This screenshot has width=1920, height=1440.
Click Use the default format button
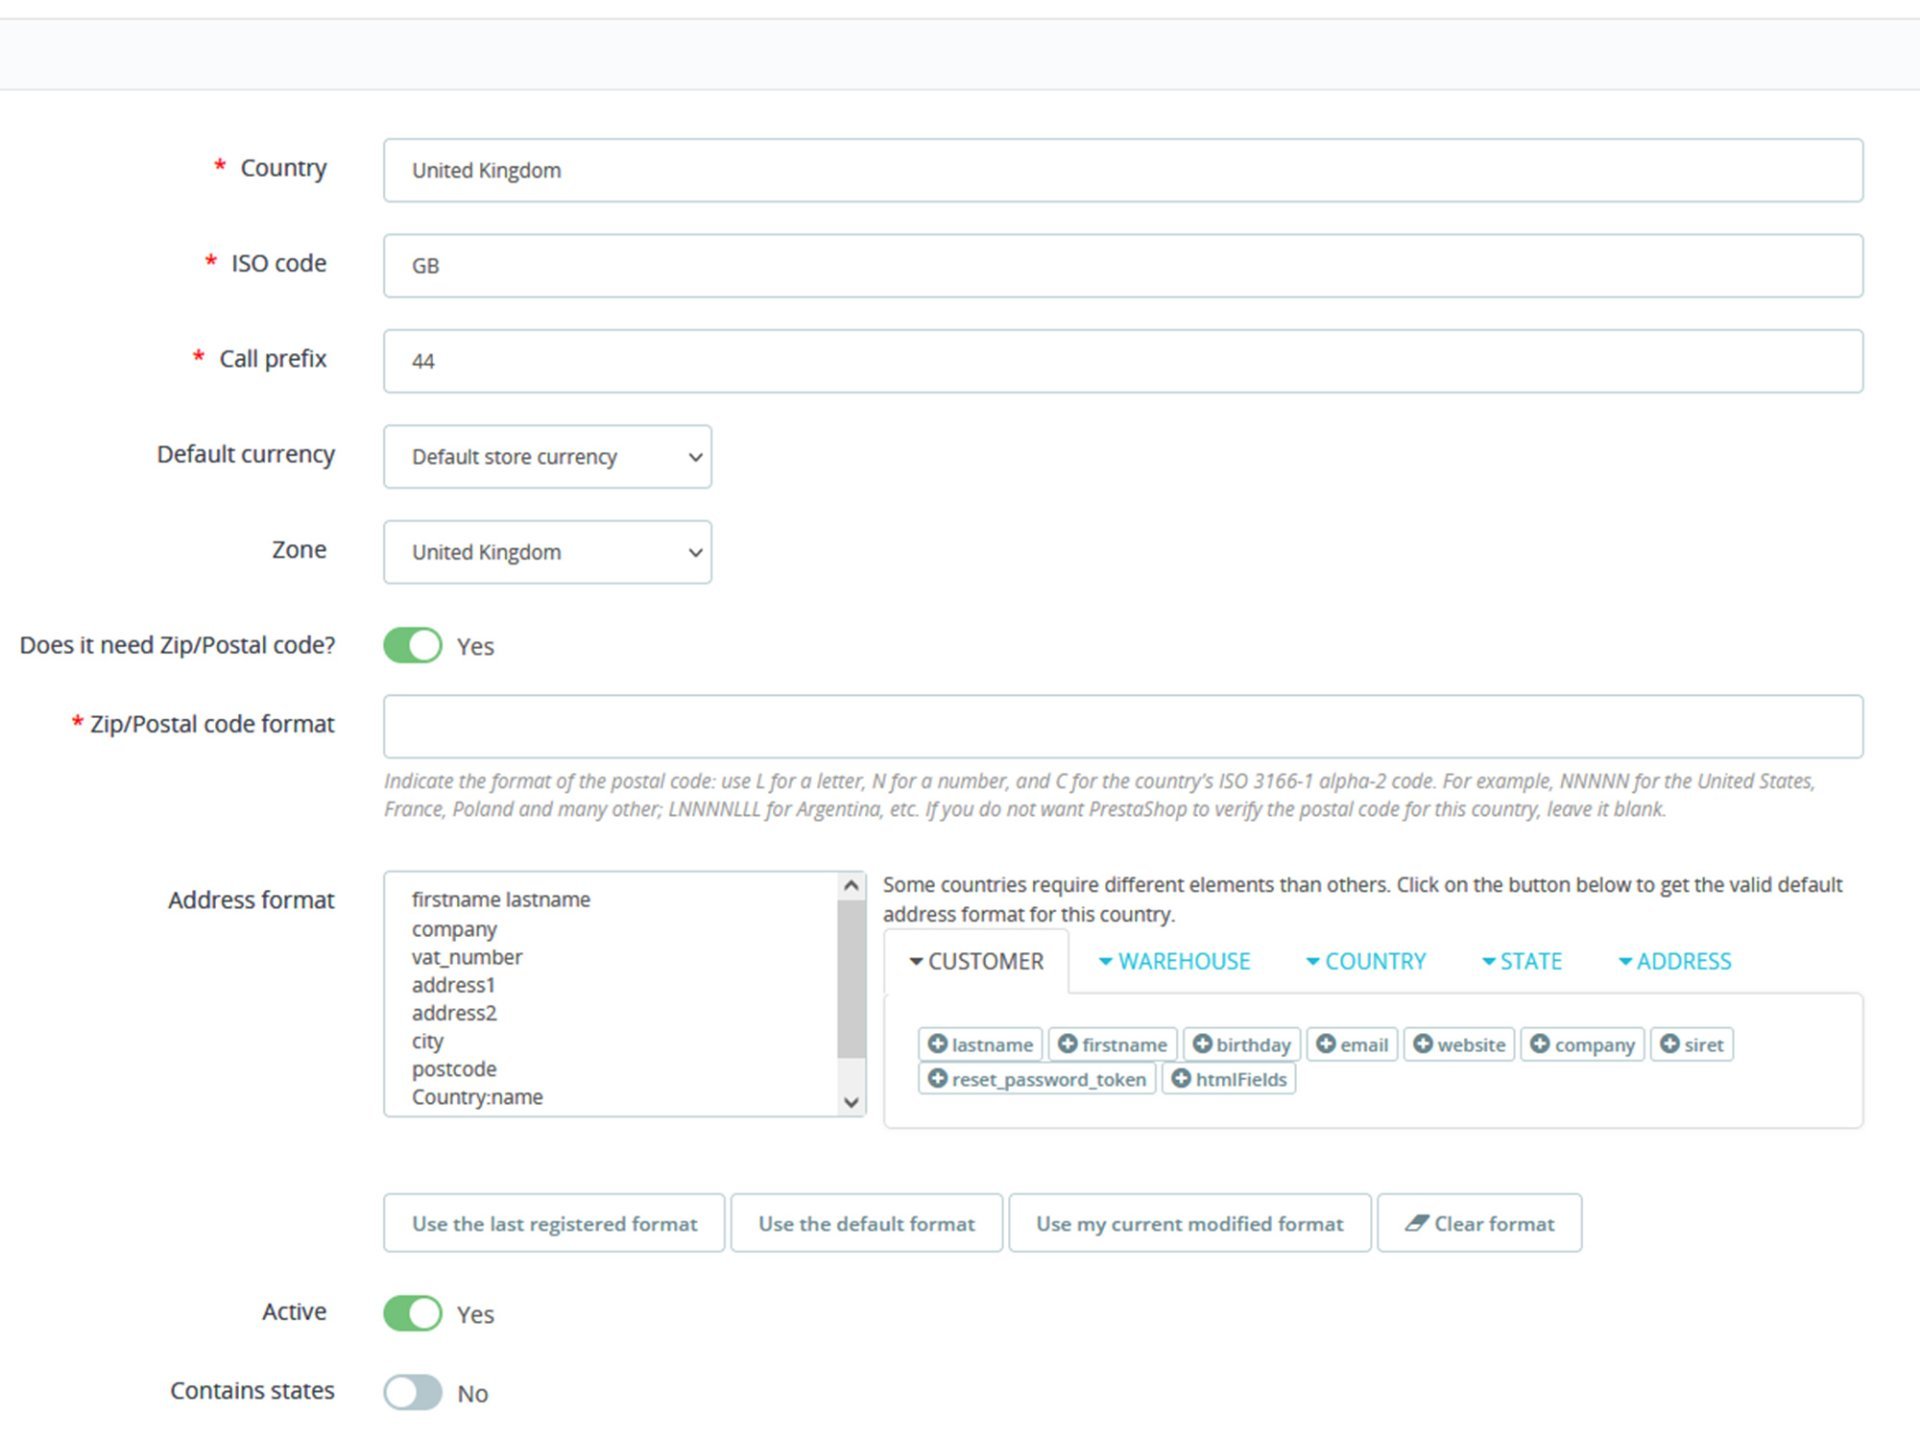pos(866,1223)
